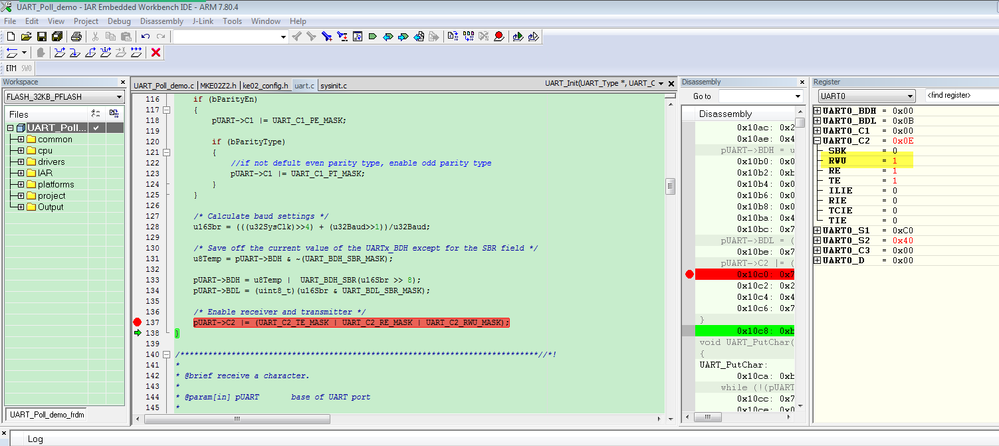The image size is (999, 446).
Task: Click the Files column header in Workspace
Action: coord(47,115)
